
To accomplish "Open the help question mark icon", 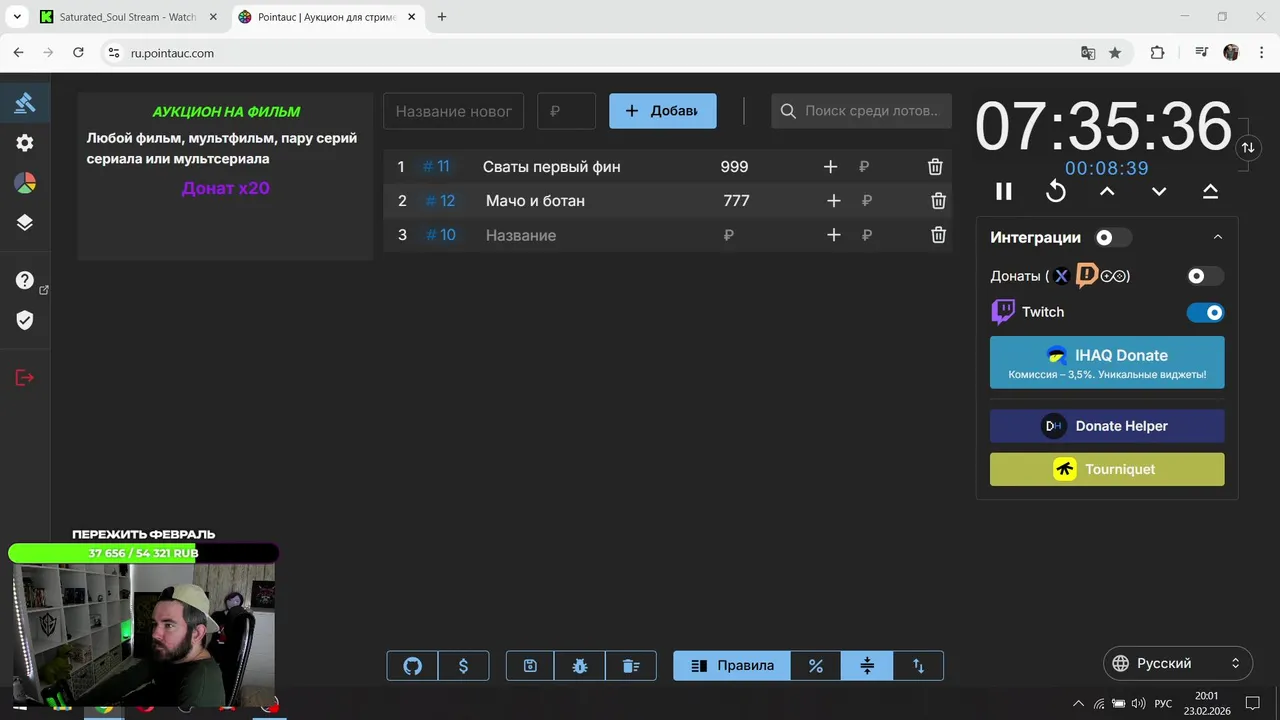I will 25,281.
